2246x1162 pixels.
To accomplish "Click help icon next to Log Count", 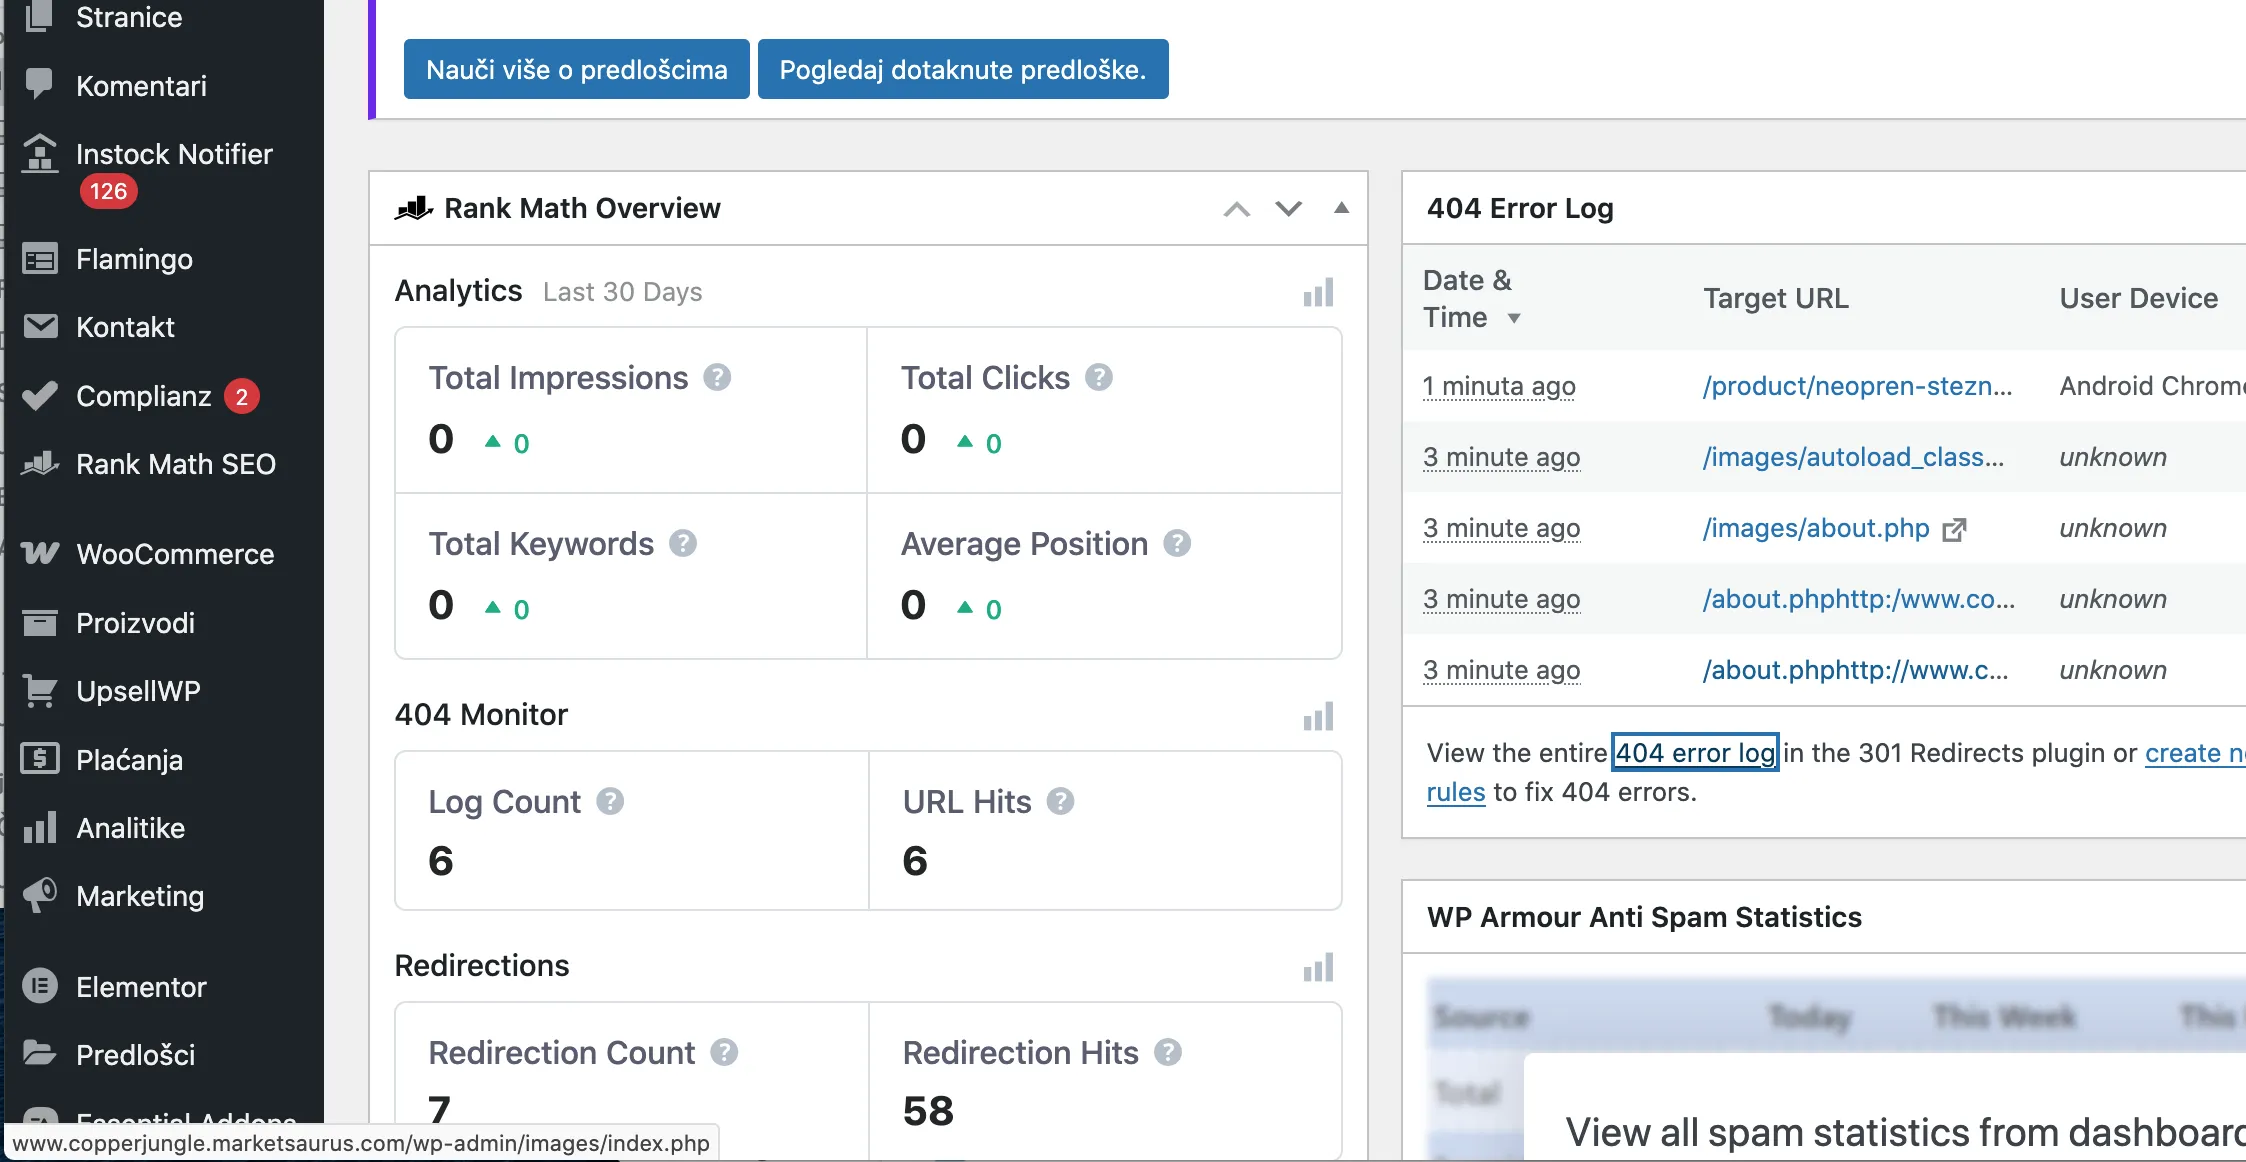I will (610, 801).
